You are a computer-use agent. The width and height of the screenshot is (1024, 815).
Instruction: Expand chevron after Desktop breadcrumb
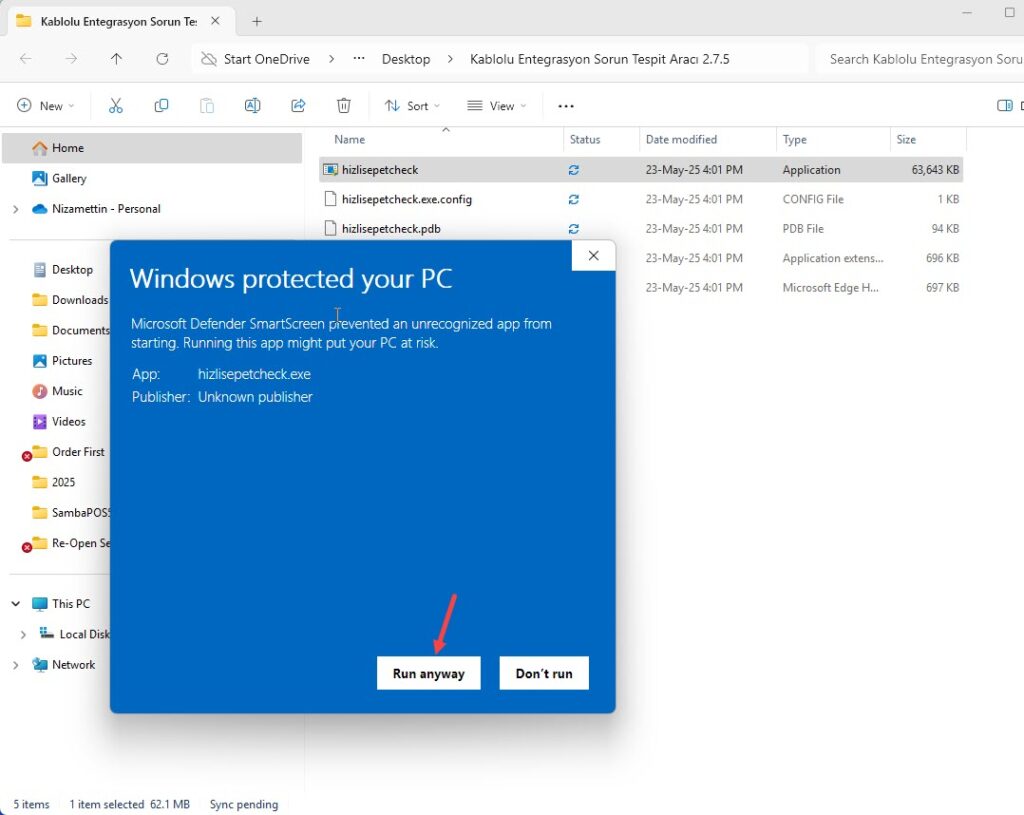tap(450, 59)
